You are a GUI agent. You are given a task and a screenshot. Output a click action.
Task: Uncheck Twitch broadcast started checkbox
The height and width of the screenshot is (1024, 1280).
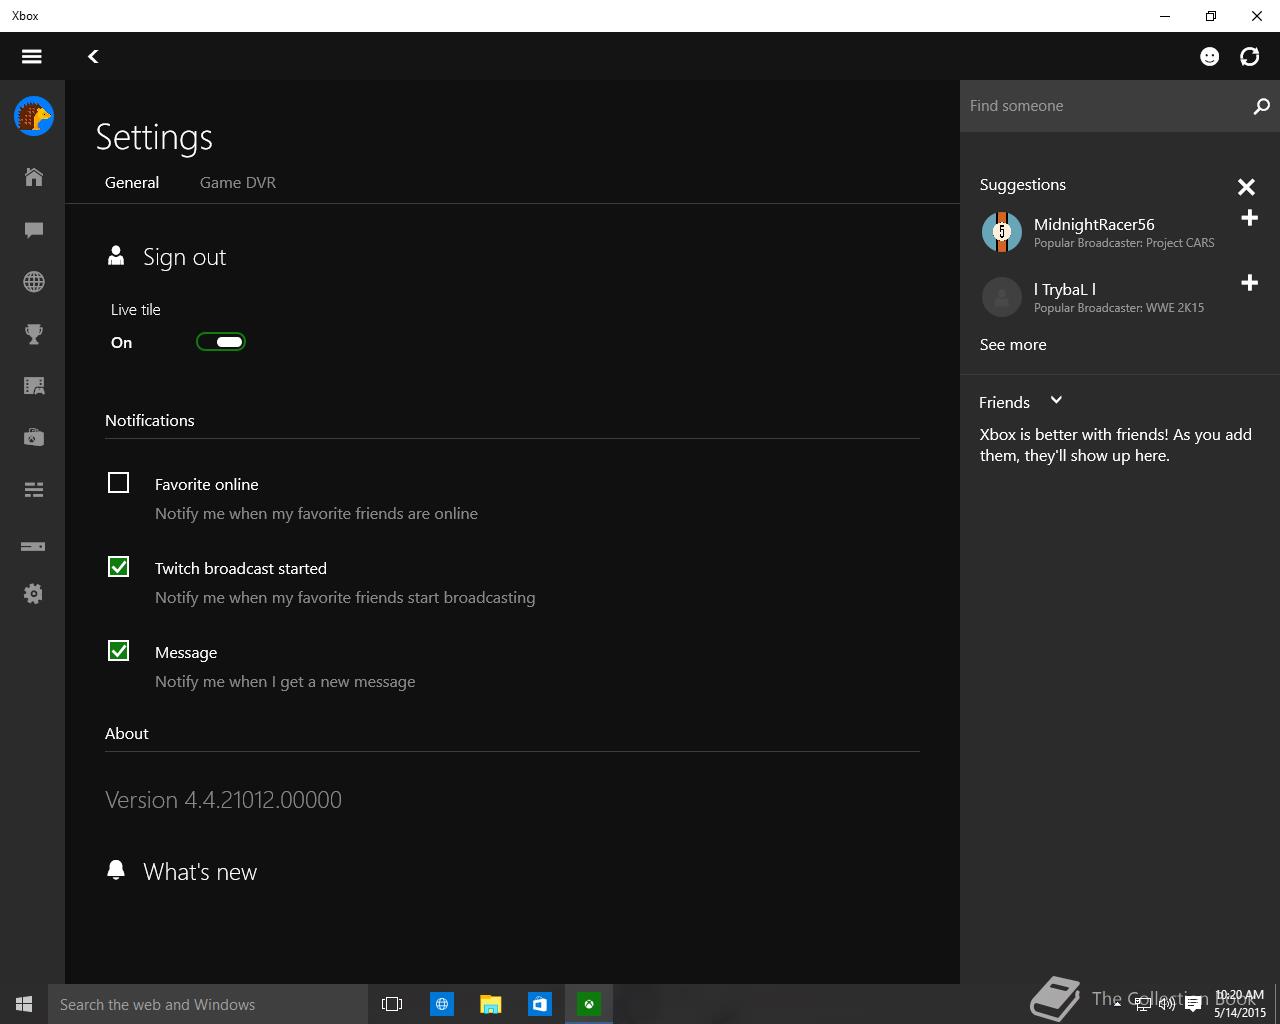coord(118,567)
